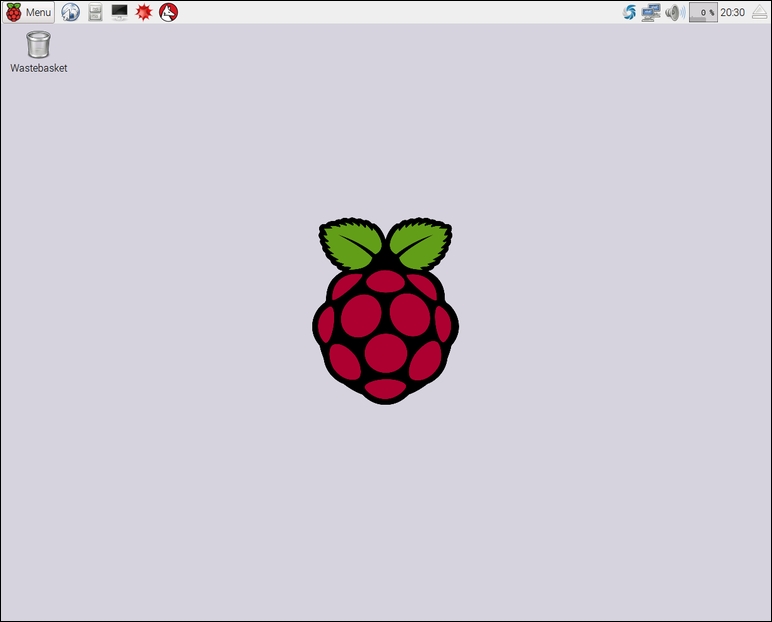Click the CPU usage monitor
Image resolution: width=772 pixels, height=622 pixels.
click(x=703, y=12)
